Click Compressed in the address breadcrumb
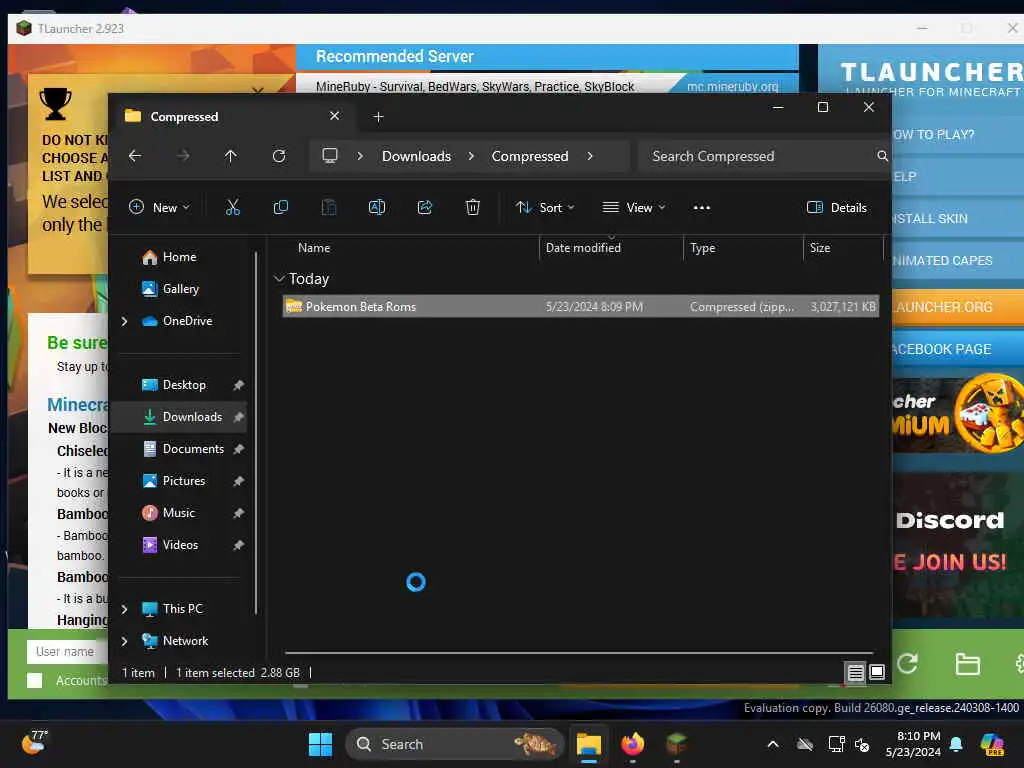The image size is (1024, 768). pyautogui.click(x=530, y=156)
